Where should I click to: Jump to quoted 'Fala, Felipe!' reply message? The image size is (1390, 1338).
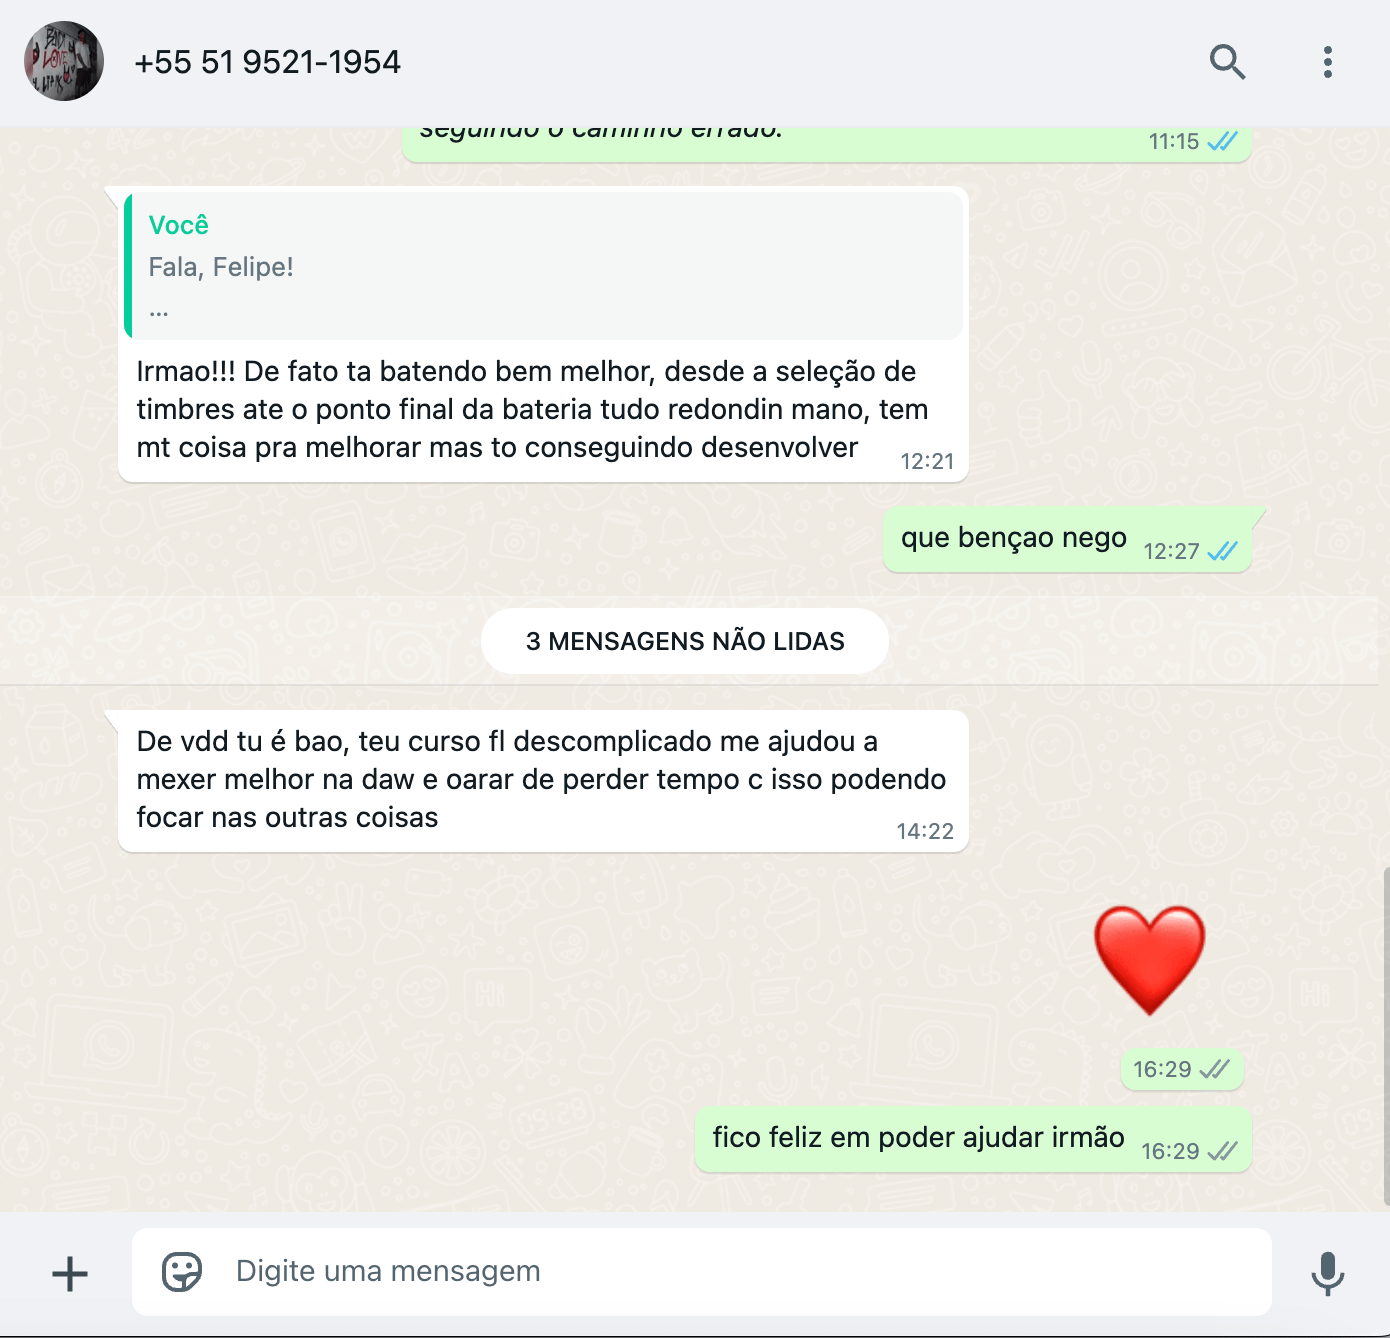(x=544, y=266)
